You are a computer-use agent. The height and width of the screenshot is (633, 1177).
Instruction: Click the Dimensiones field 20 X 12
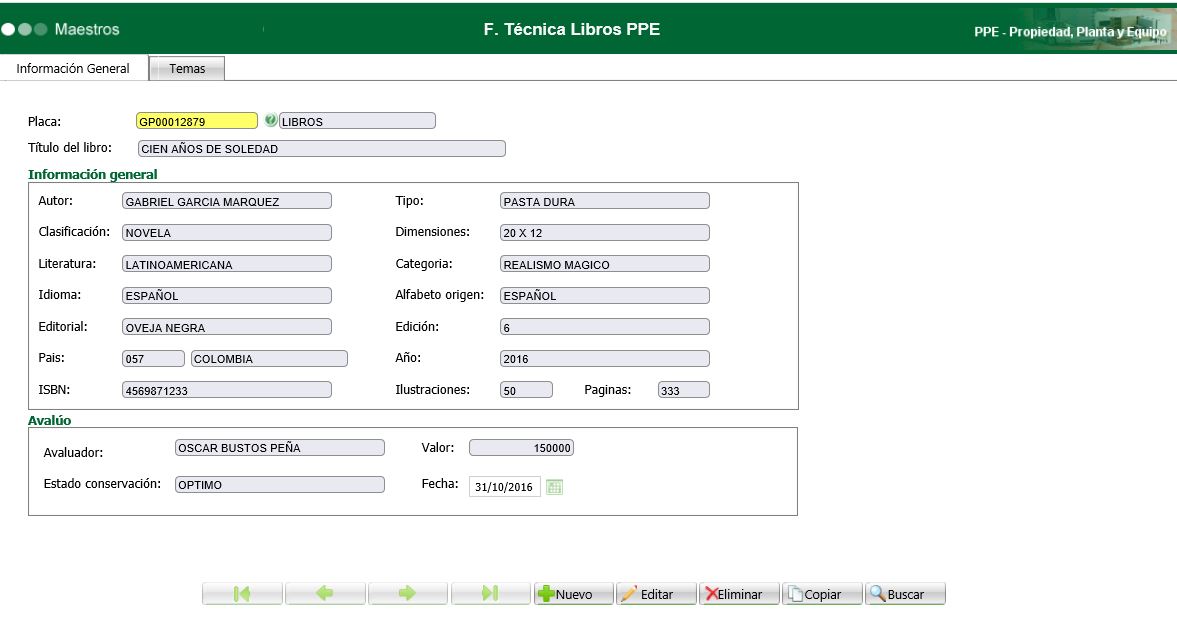[604, 233]
